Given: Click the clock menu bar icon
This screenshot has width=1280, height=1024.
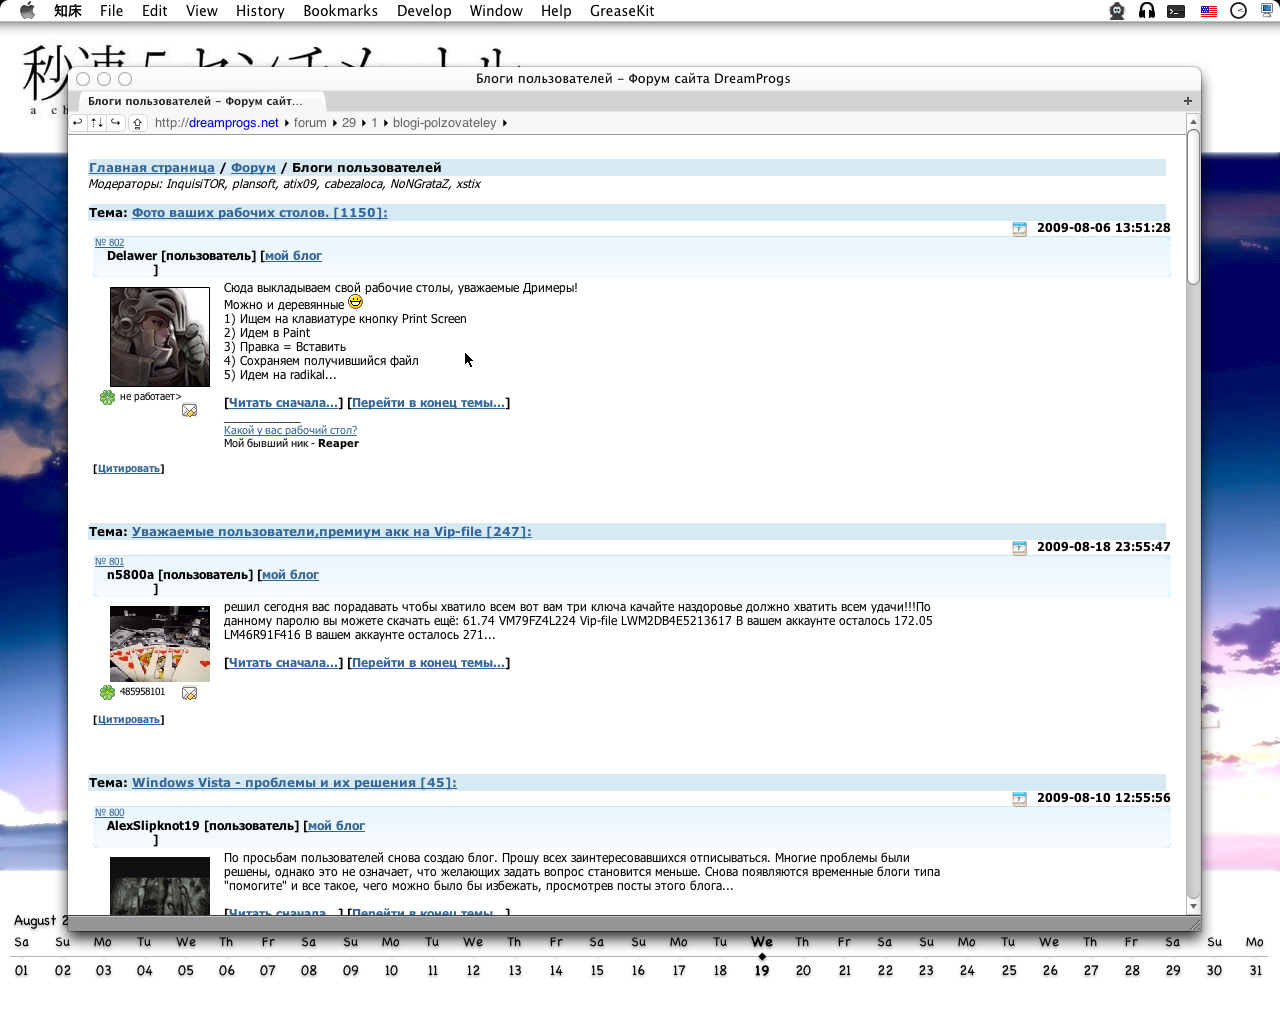Looking at the screenshot, I should [x=1238, y=11].
